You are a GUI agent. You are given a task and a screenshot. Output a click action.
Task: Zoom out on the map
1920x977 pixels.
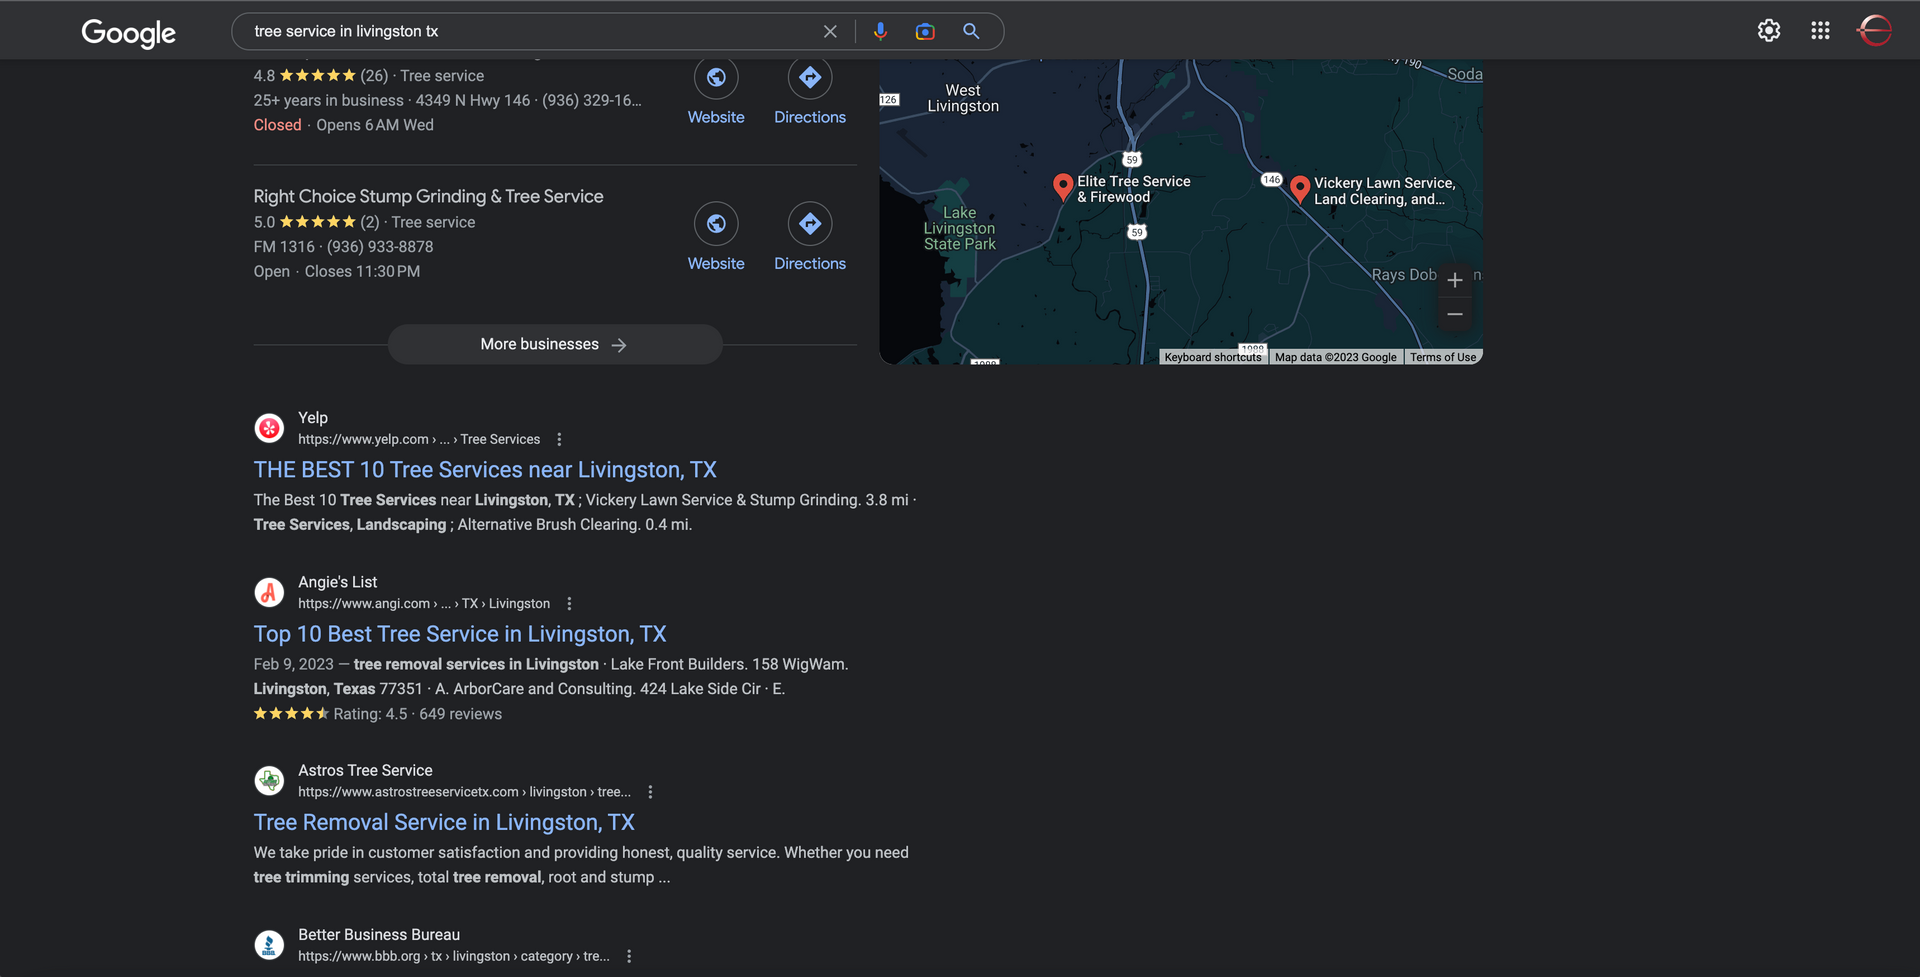pyautogui.click(x=1455, y=314)
